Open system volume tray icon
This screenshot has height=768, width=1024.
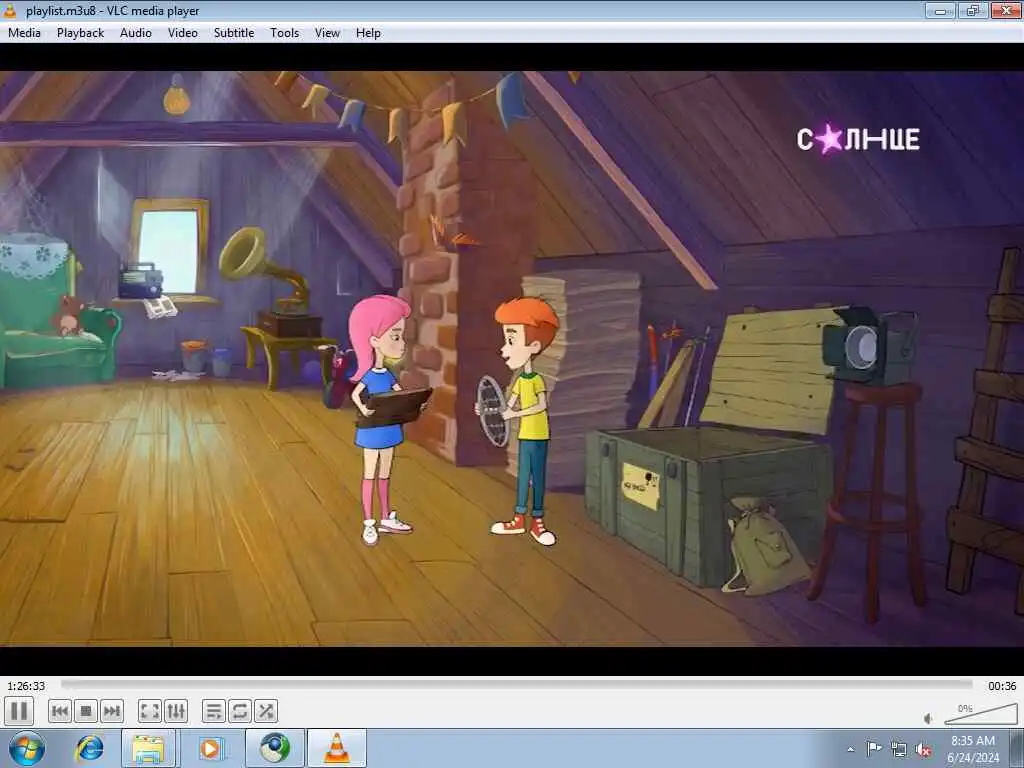[x=923, y=749]
